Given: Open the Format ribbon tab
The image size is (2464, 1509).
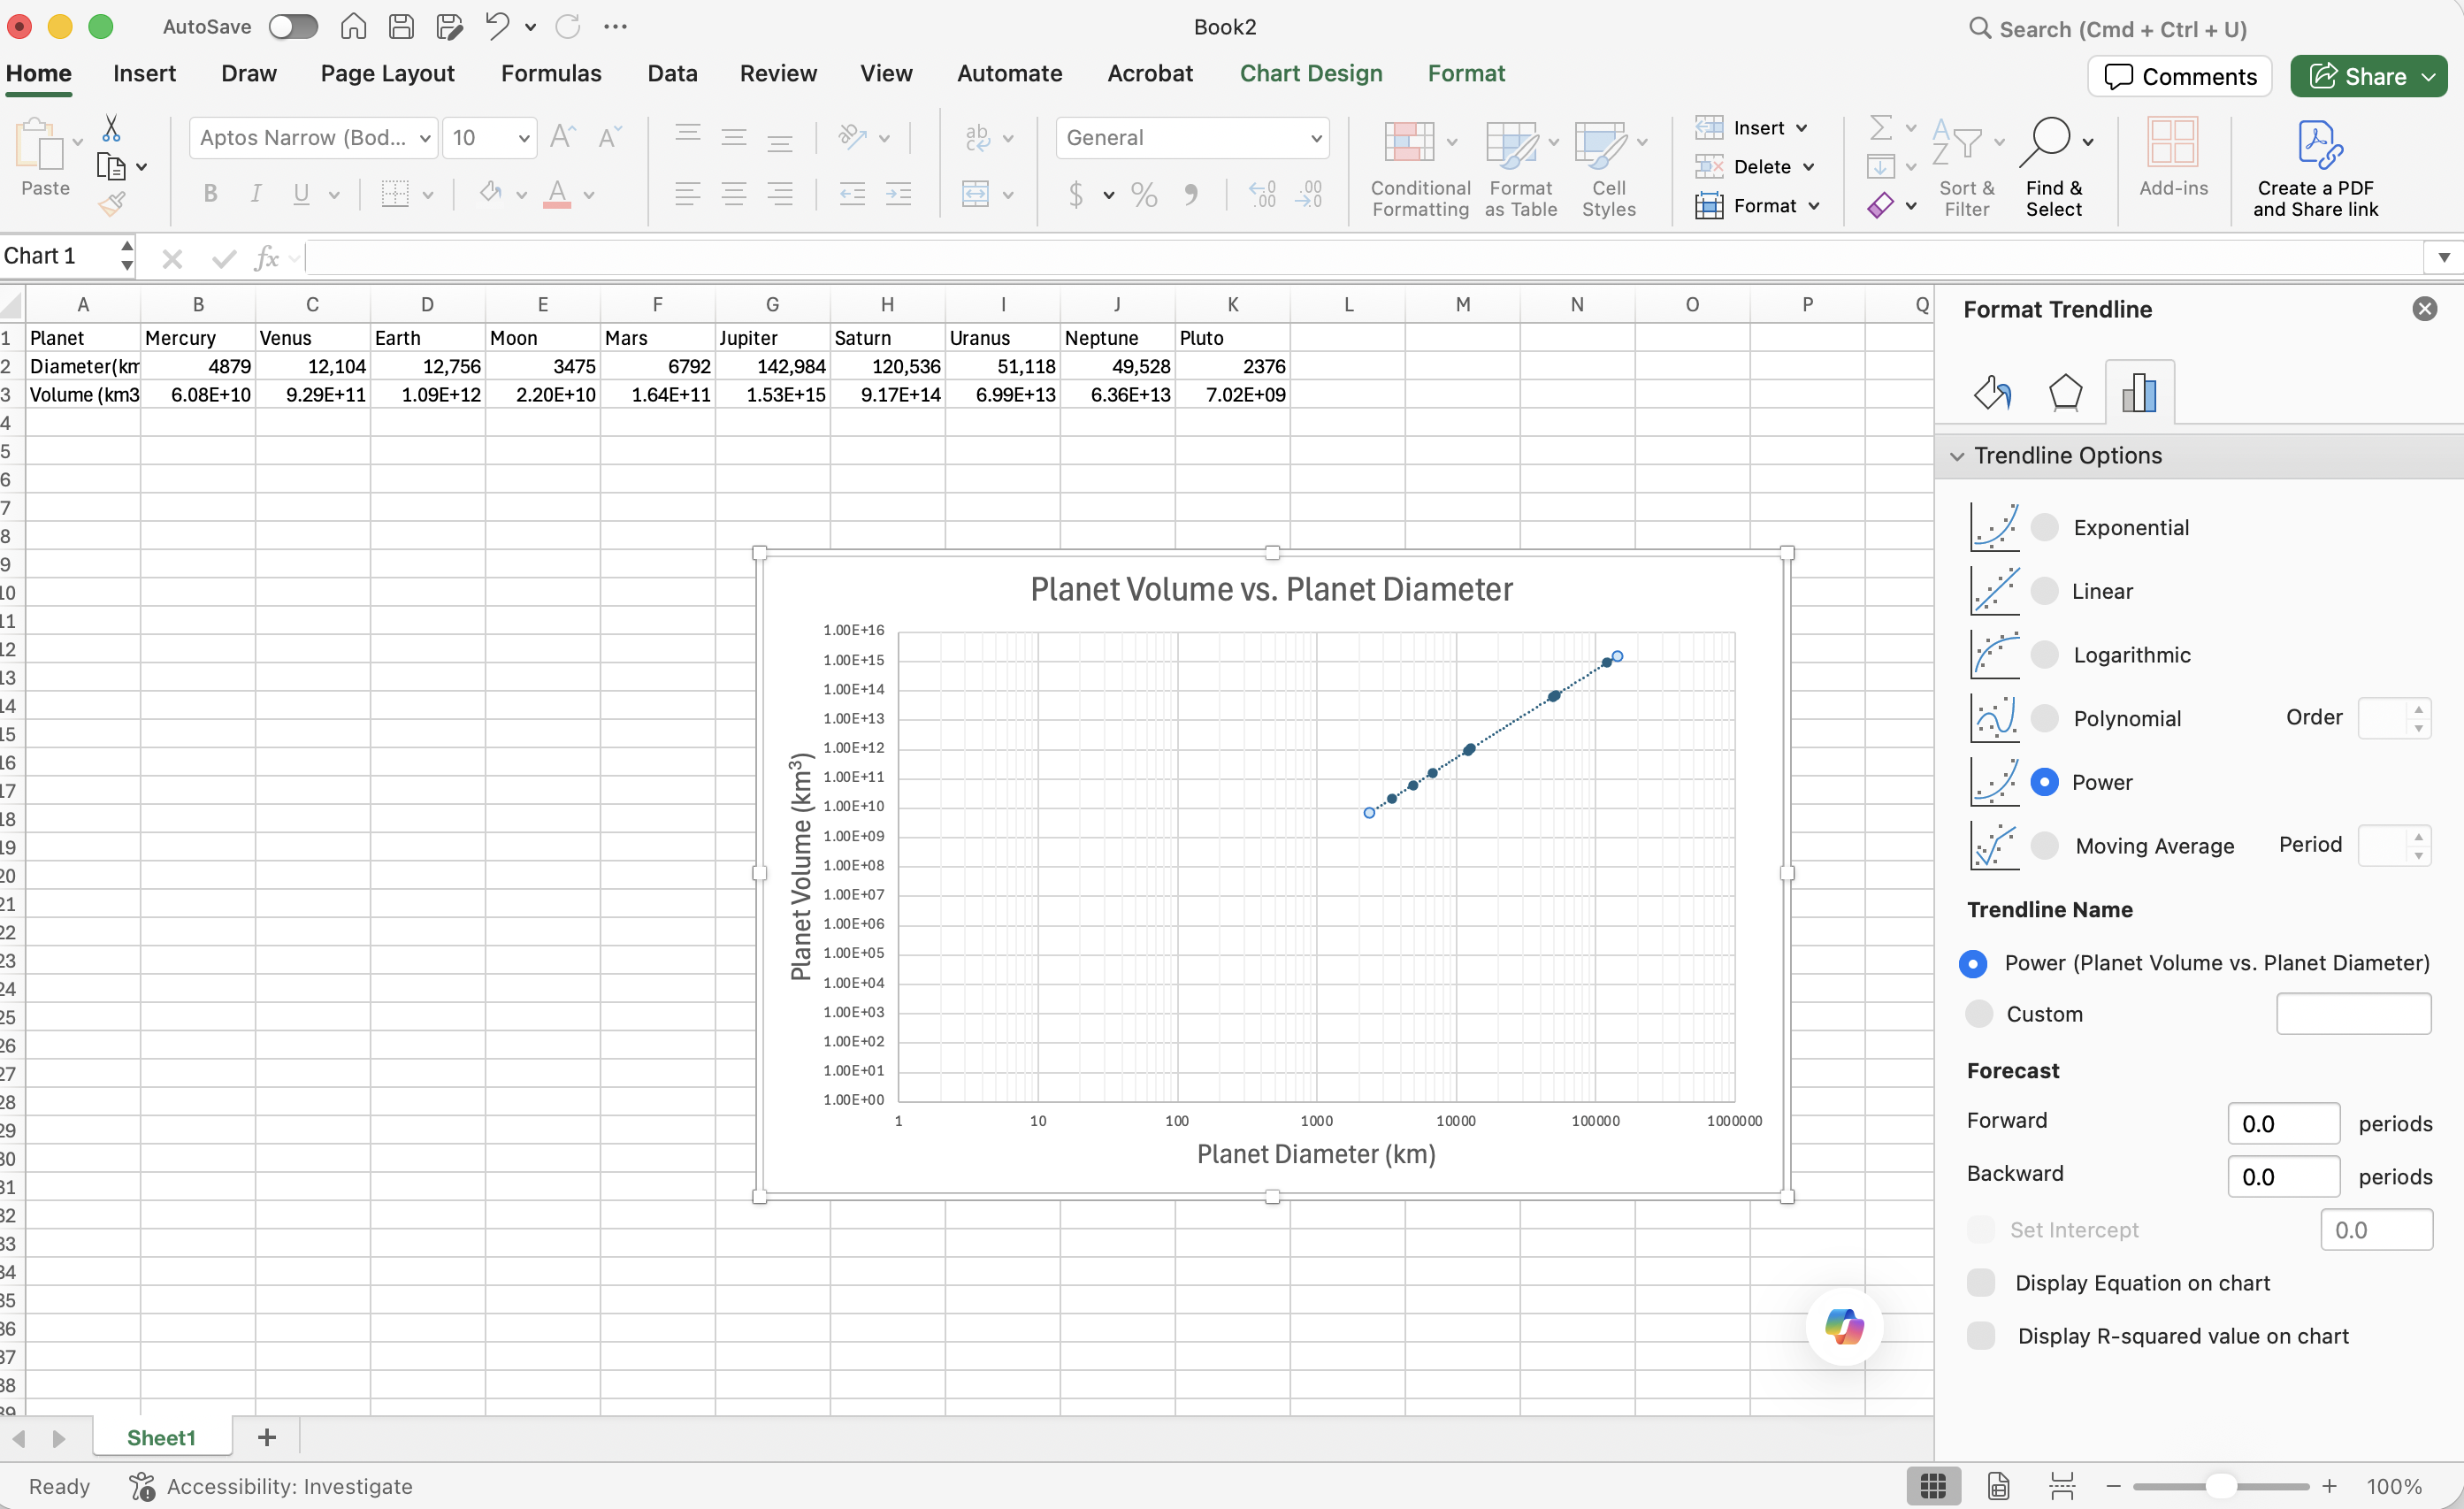Looking at the screenshot, I should 1466,73.
